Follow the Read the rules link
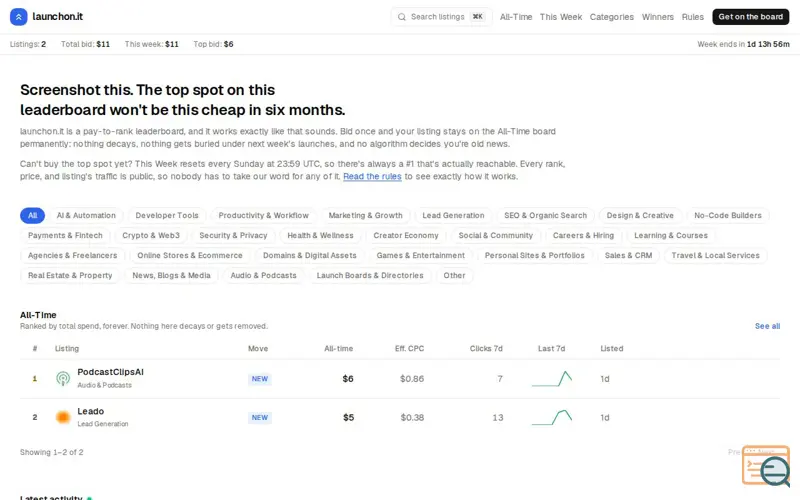The height and width of the screenshot is (500, 800). click(x=372, y=177)
